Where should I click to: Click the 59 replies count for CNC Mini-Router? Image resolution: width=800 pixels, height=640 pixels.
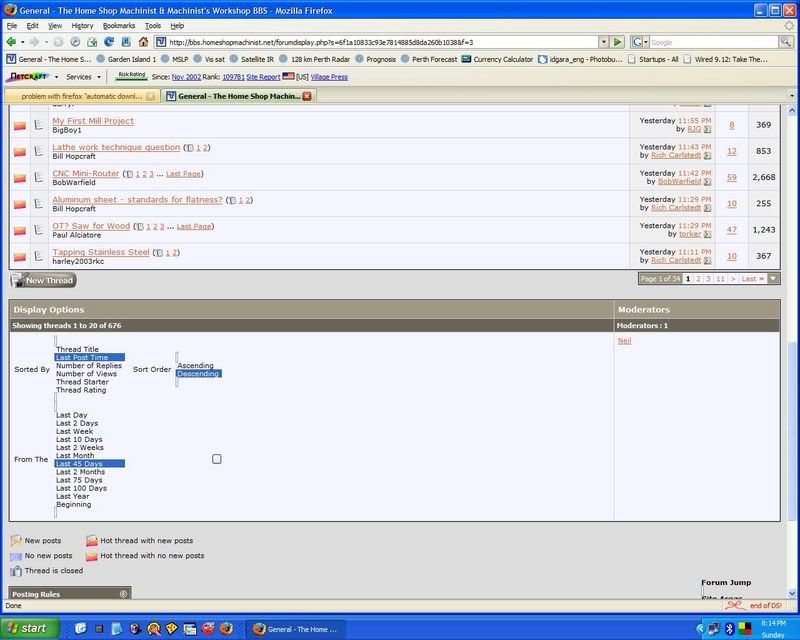click(x=732, y=177)
